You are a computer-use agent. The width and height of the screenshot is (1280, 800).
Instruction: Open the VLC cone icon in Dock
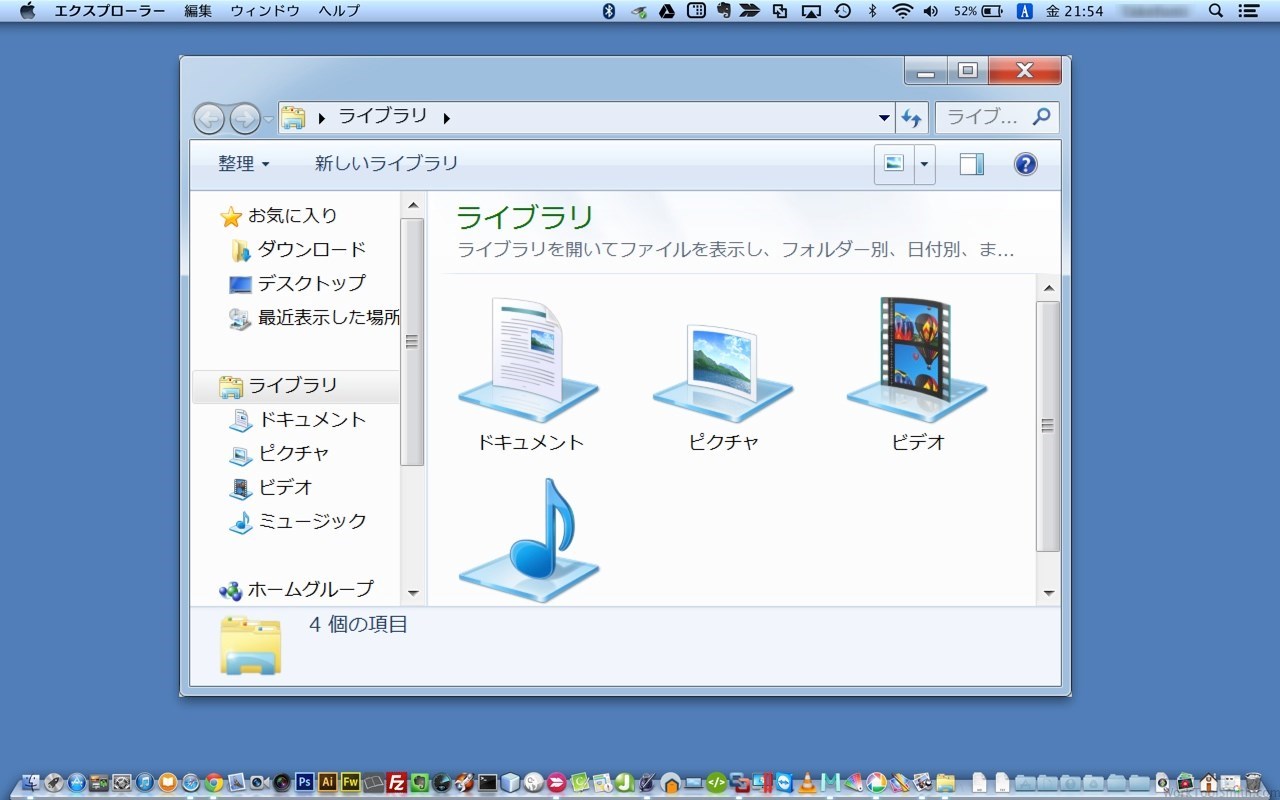pyautogui.click(x=808, y=782)
